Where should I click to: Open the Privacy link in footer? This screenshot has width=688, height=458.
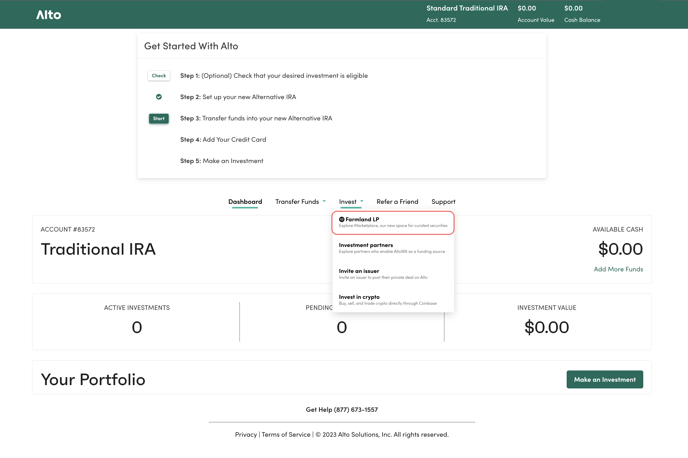click(x=246, y=434)
